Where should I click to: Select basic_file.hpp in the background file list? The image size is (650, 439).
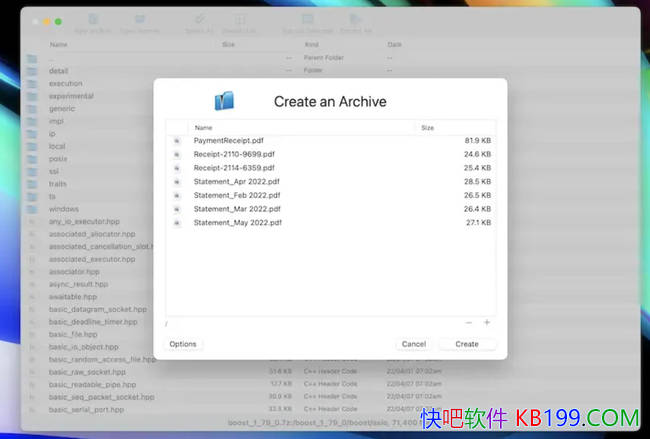pyautogui.click(x=72, y=334)
